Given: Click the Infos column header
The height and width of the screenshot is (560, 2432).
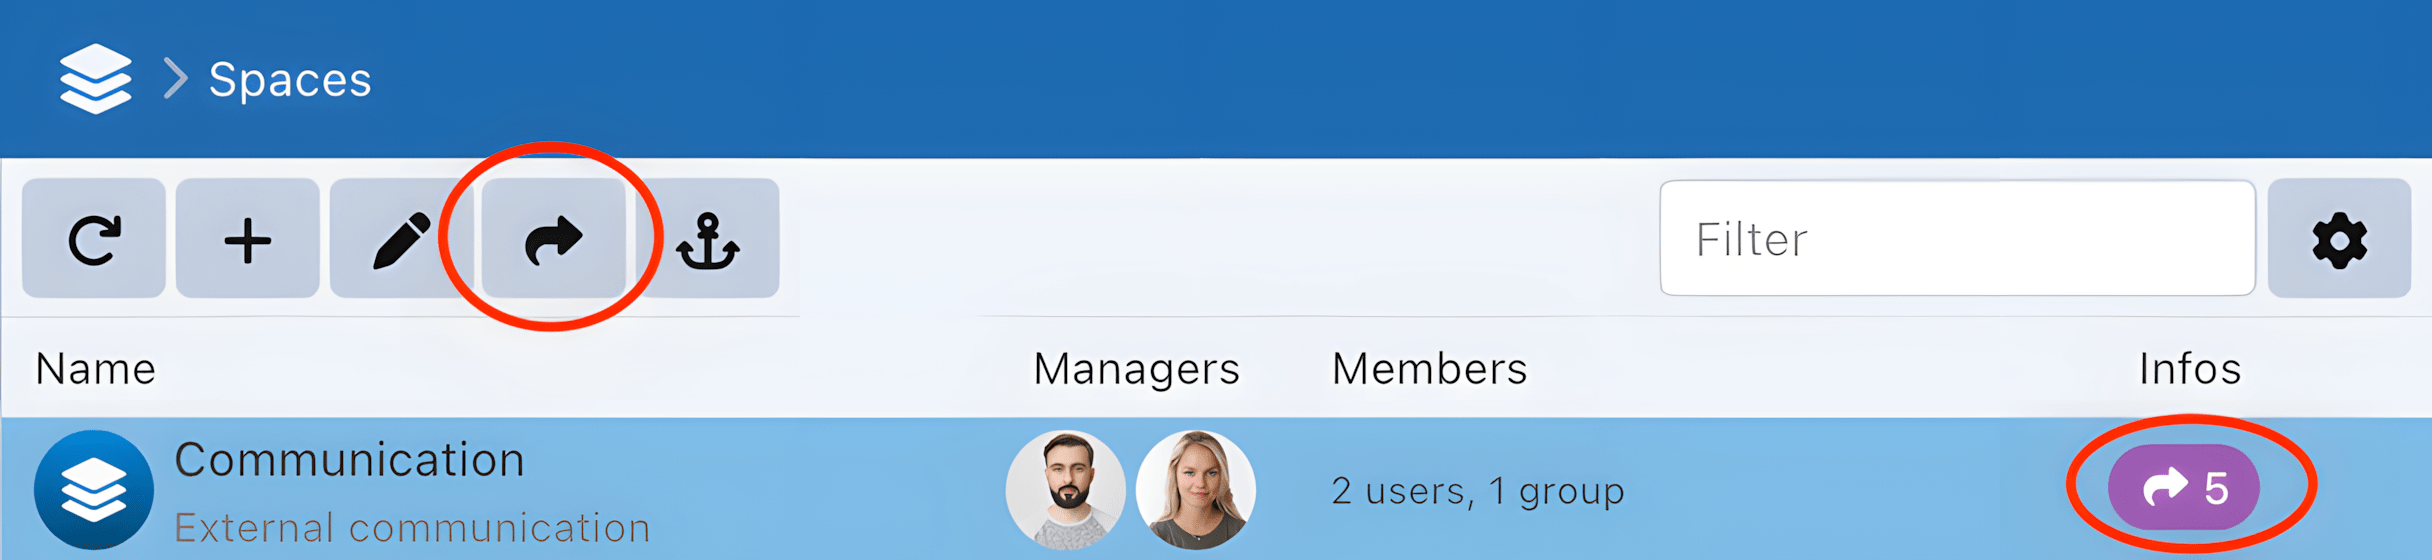Looking at the screenshot, I should [x=2190, y=369].
